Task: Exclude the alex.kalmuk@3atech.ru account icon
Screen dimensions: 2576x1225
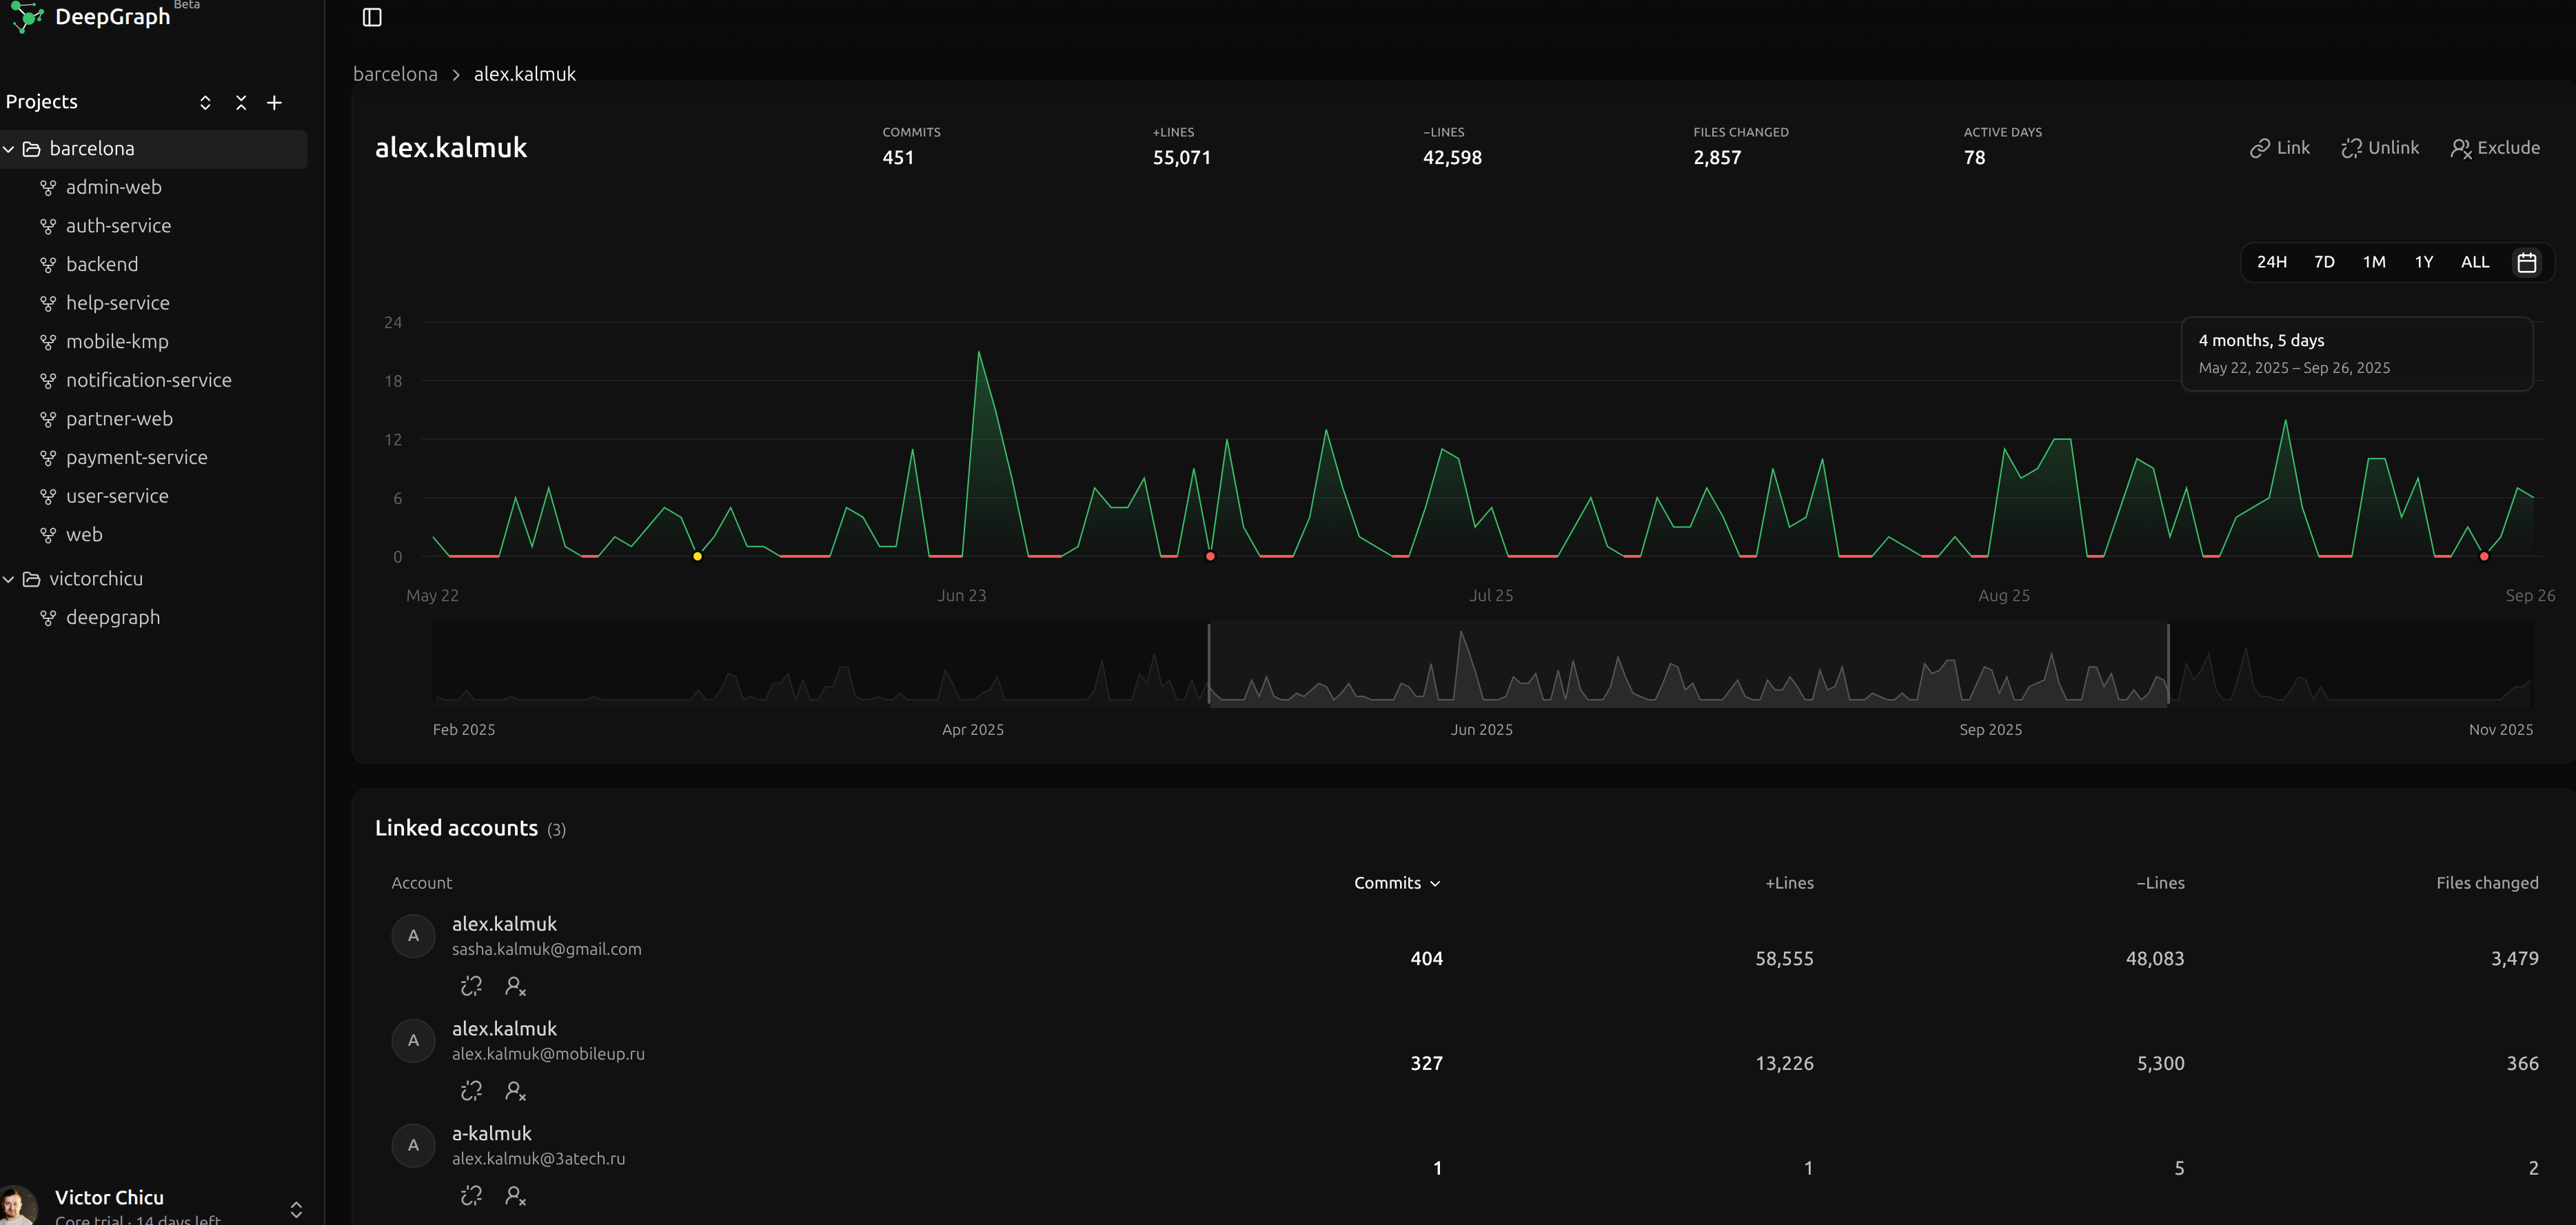Action: [x=515, y=1196]
